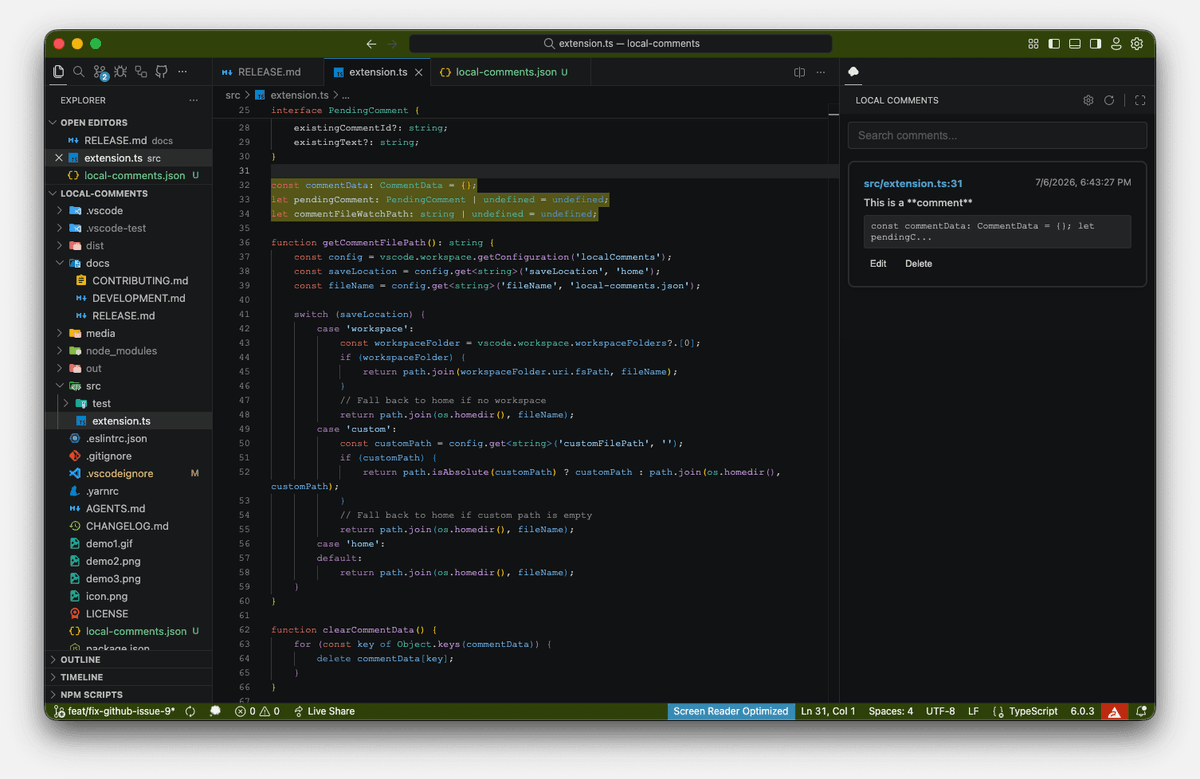Open the Explorer view in activity bar
1200x779 pixels.
(x=59, y=72)
